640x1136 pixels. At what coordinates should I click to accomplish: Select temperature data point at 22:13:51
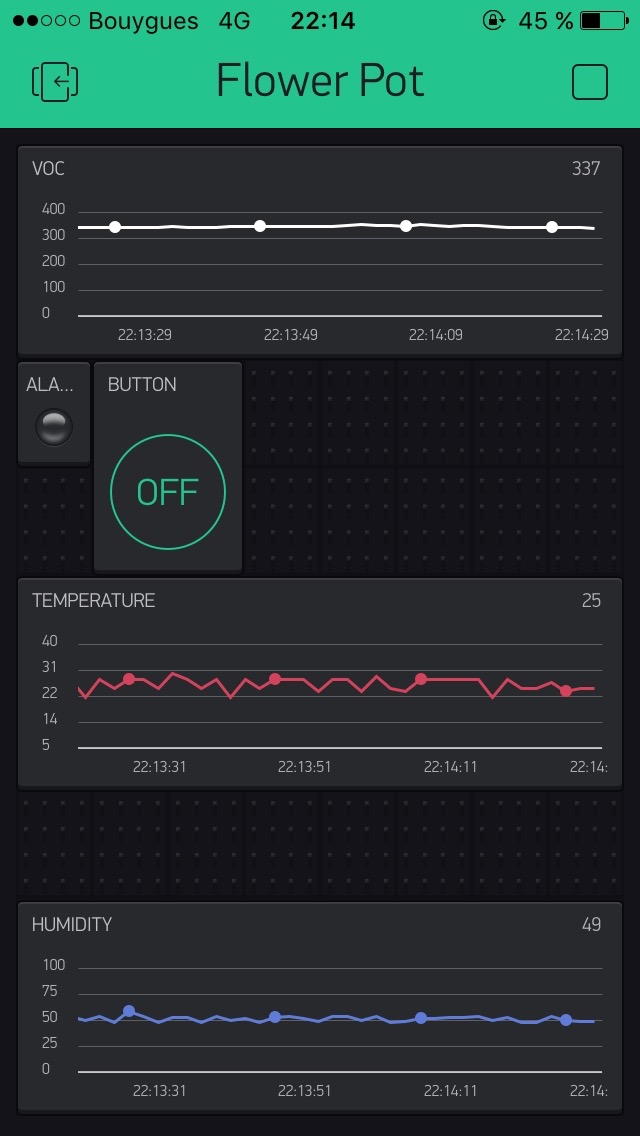pyautogui.click(x=275, y=679)
